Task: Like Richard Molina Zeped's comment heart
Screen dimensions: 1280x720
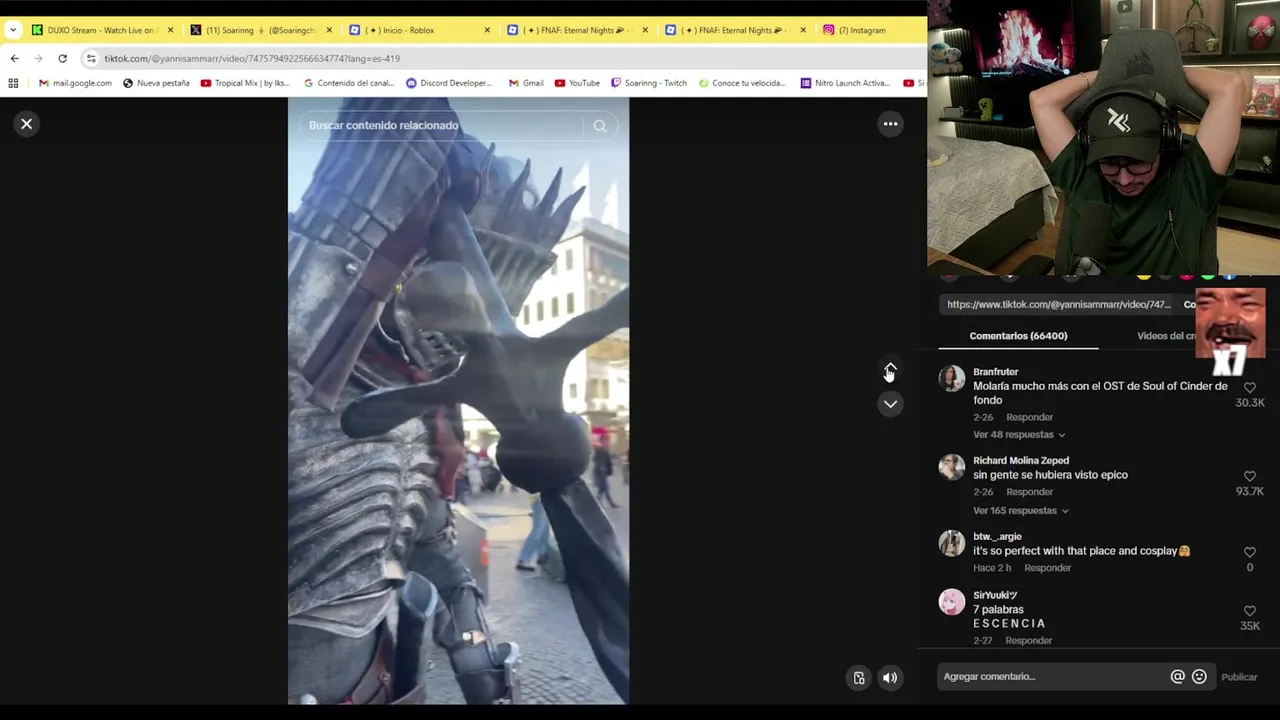Action: [1249, 477]
